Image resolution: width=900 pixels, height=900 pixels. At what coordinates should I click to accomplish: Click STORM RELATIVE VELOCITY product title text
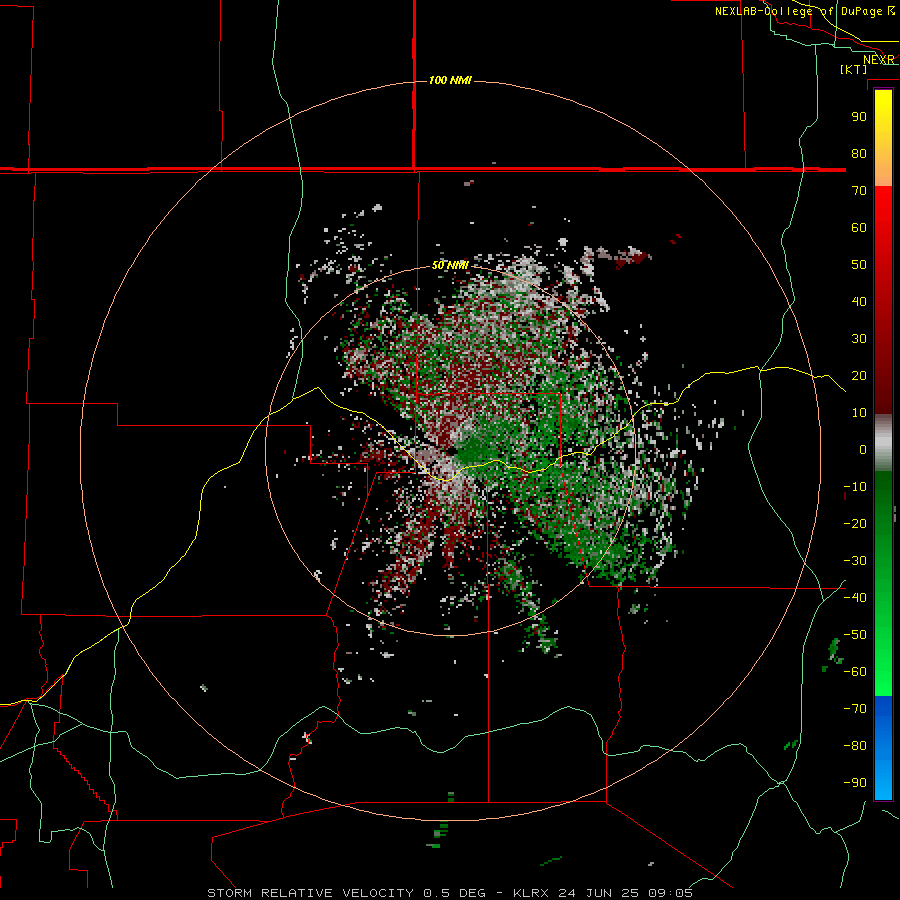pyautogui.click(x=311, y=893)
